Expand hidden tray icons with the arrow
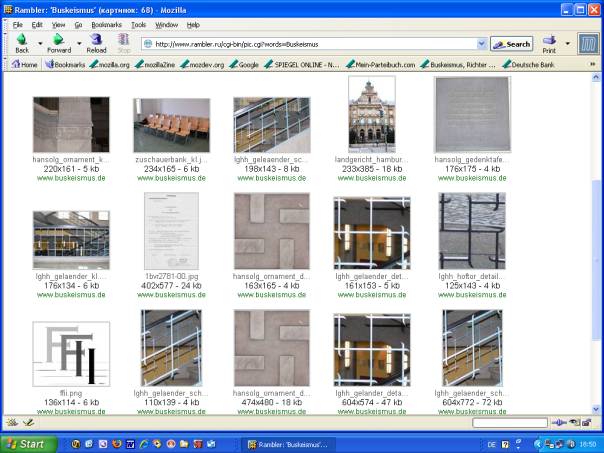Viewport: 604px width, 453px height. coord(537,445)
